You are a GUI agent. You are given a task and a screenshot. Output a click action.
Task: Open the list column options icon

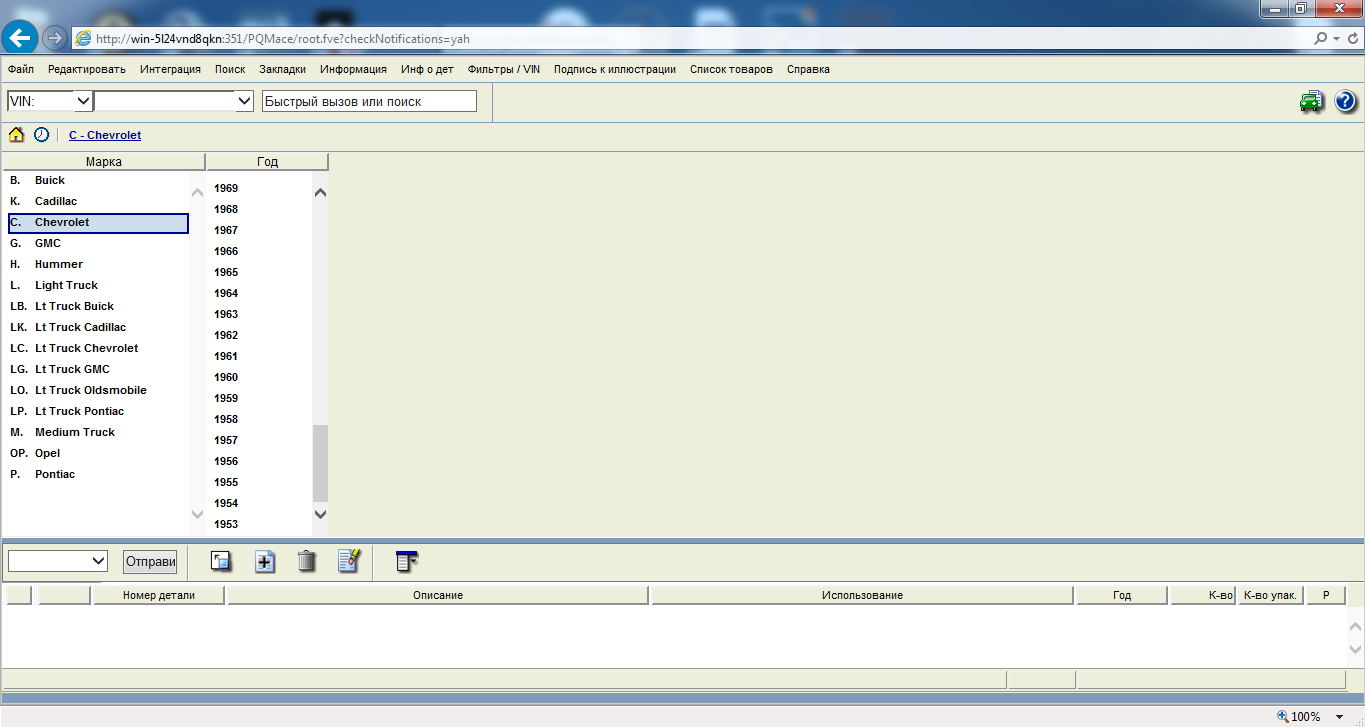point(406,561)
